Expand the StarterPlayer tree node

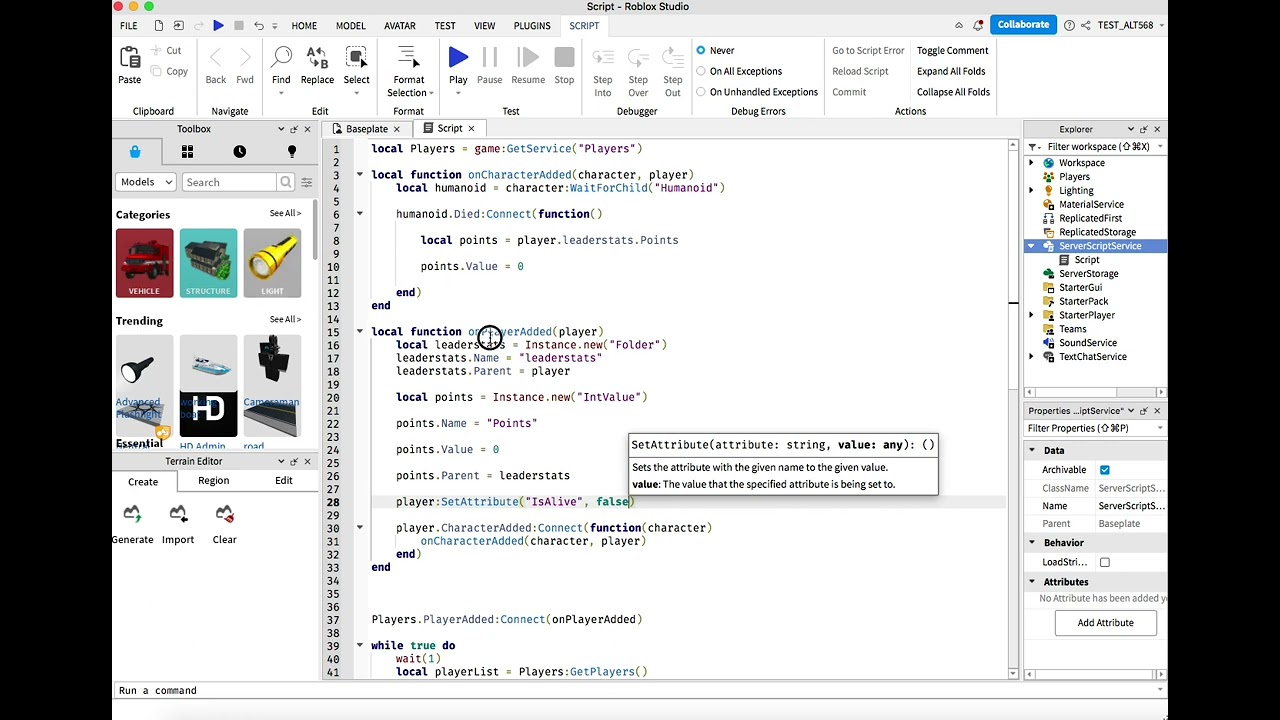point(1032,315)
